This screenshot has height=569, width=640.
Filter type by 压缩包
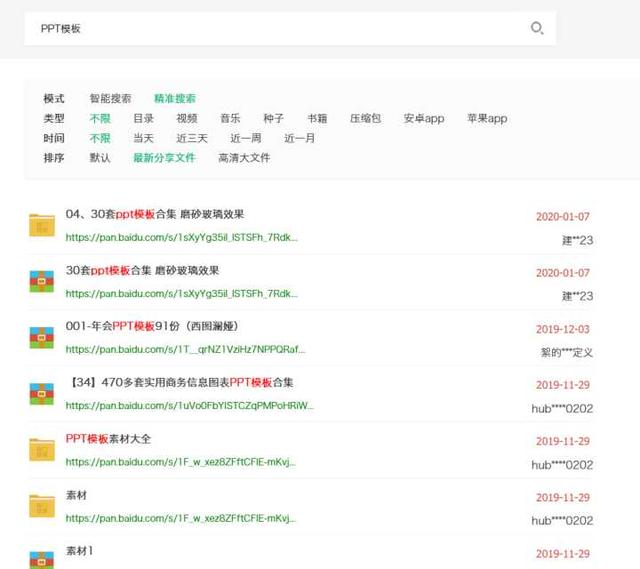tap(365, 118)
